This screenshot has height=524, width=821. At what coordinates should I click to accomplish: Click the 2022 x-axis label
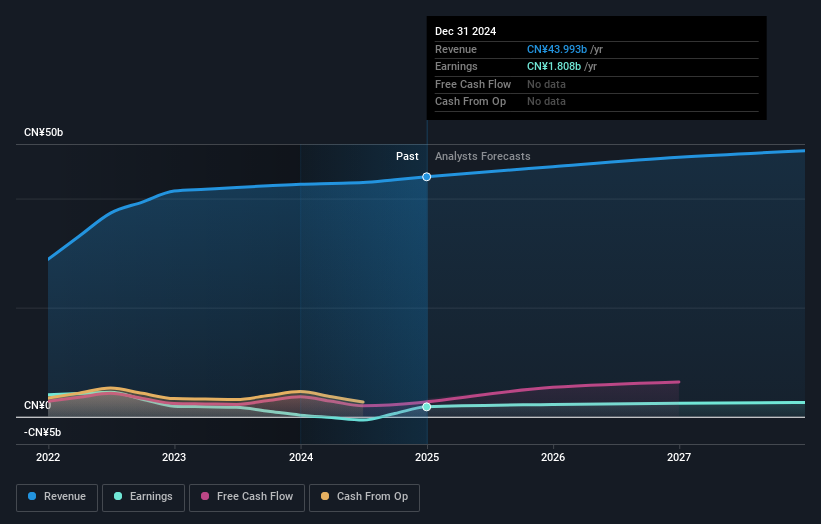click(x=48, y=457)
